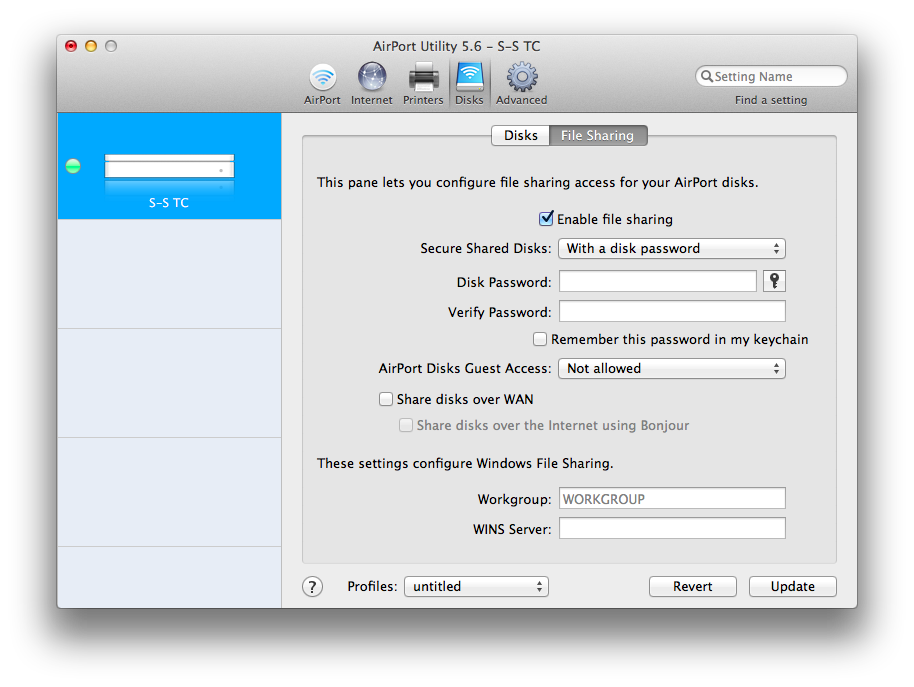This screenshot has width=914, height=687.
Task: Click the Workgroup text field
Action: [672, 499]
